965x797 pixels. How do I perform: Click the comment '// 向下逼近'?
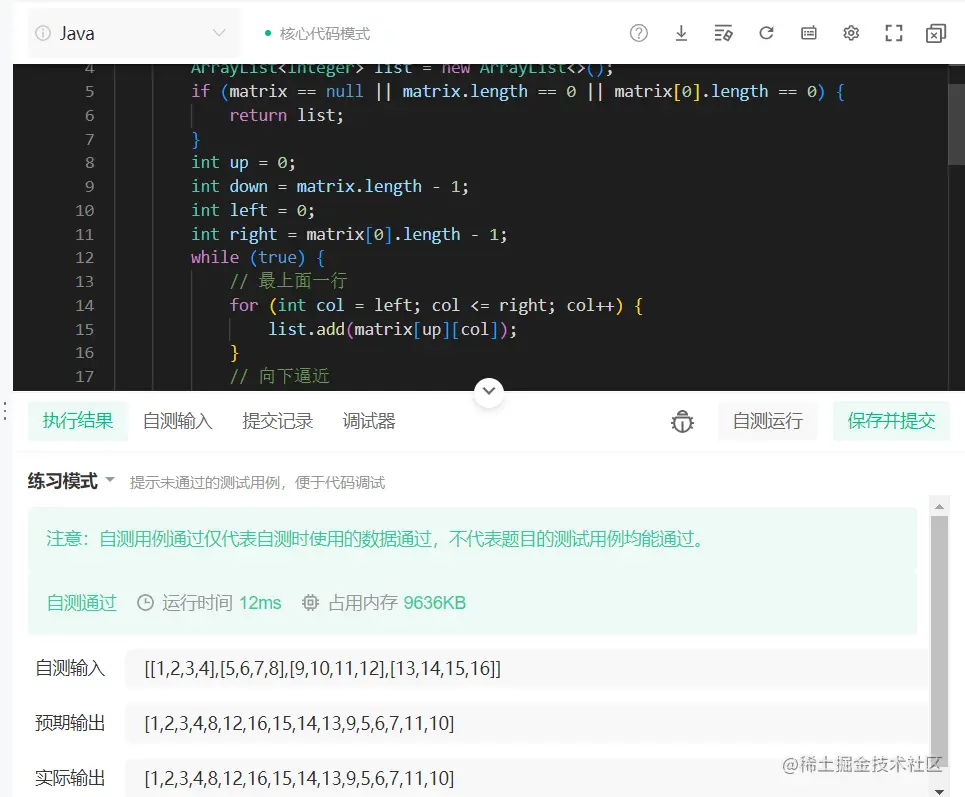click(280, 376)
